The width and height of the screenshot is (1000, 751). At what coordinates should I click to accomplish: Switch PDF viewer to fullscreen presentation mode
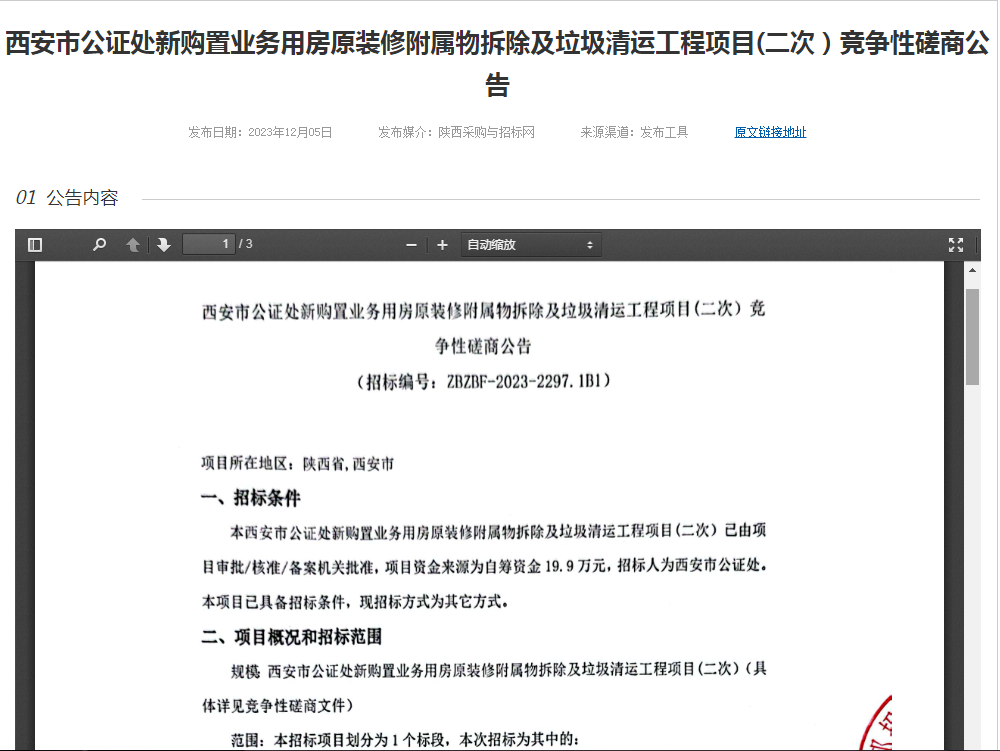point(955,245)
